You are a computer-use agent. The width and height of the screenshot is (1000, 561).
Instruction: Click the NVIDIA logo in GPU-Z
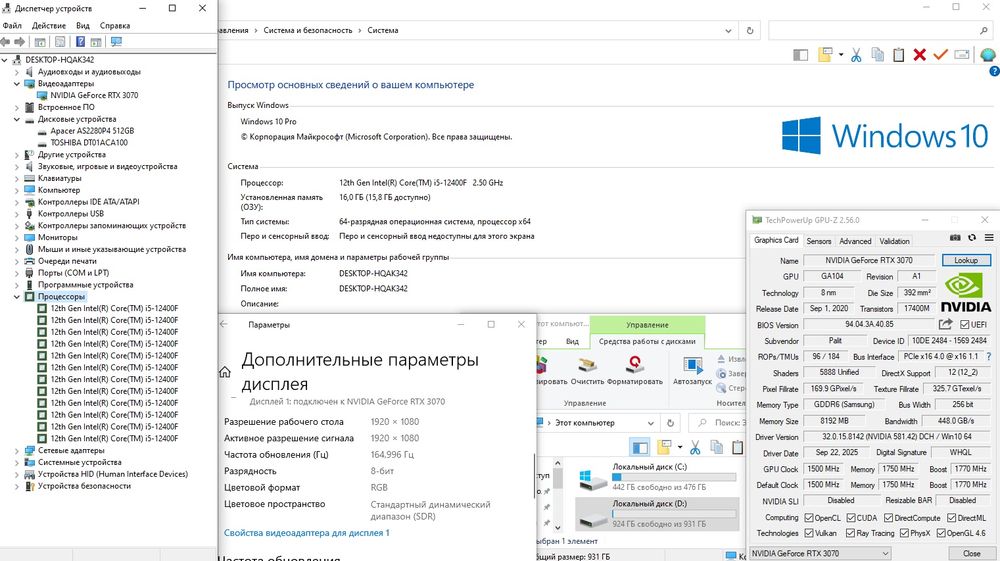pos(966,293)
